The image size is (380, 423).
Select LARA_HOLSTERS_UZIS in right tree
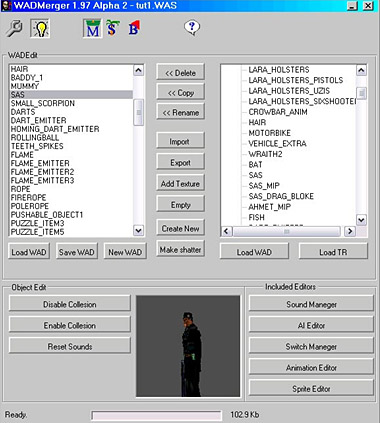click(289, 91)
